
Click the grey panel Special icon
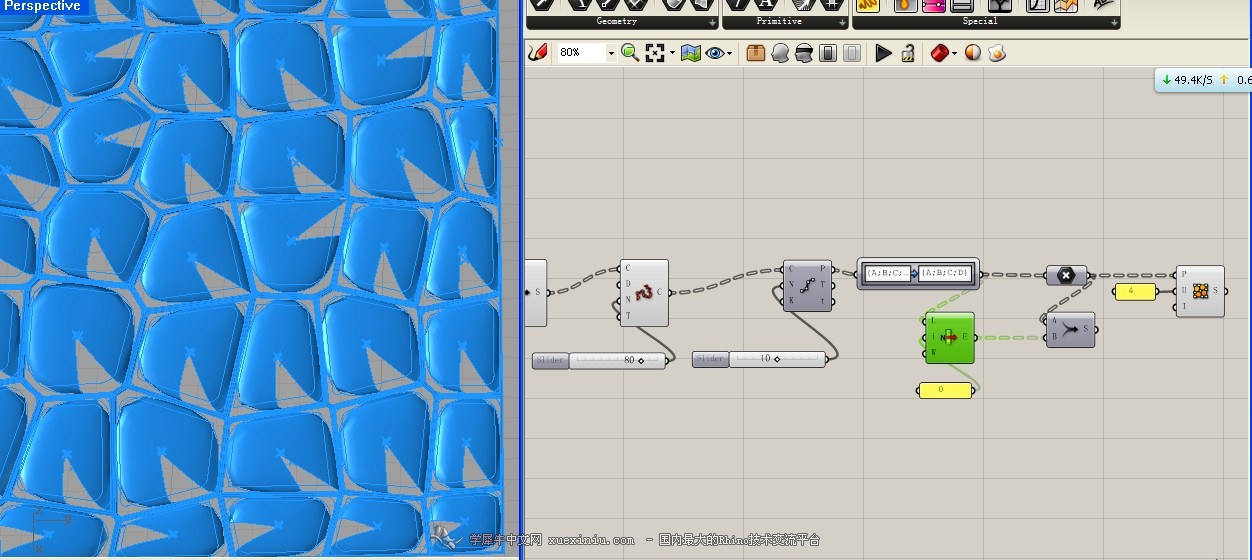[x=962, y=5]
